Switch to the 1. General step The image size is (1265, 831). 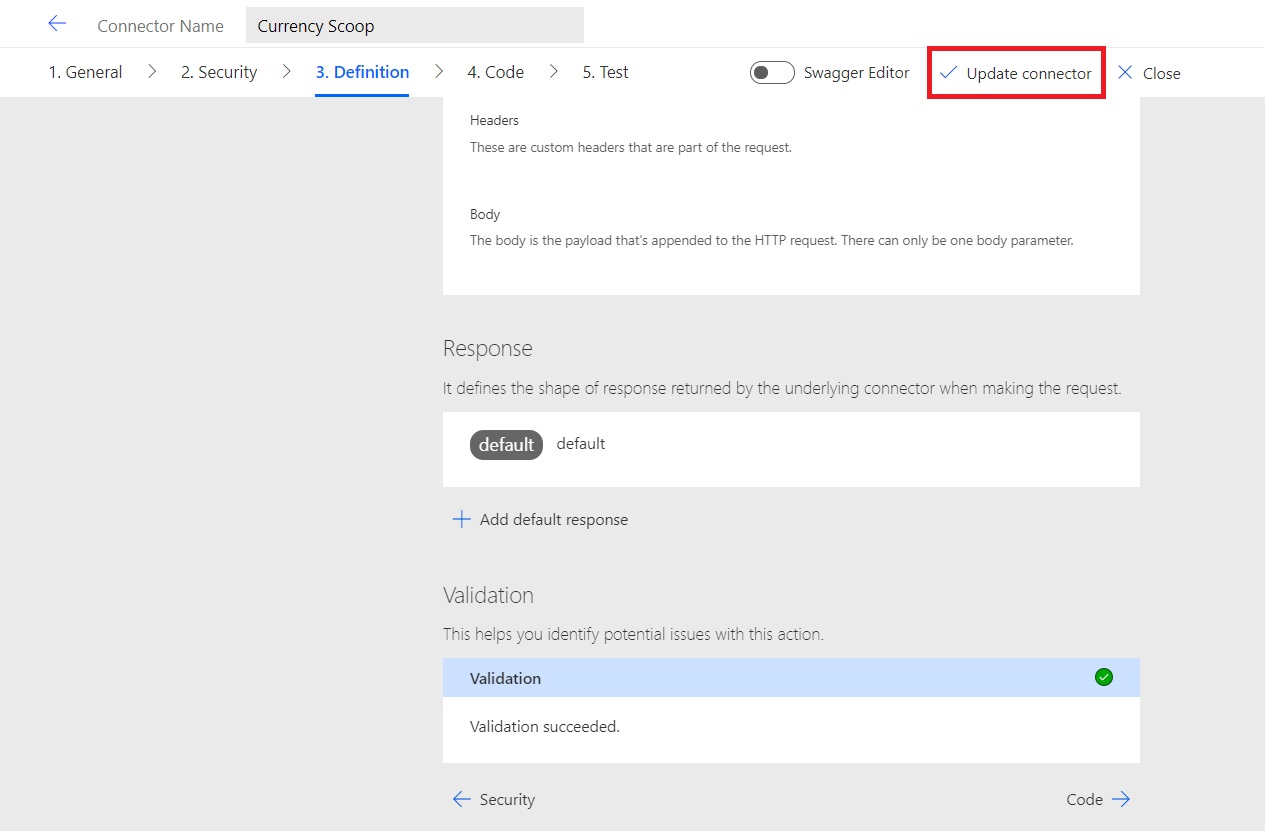tap(85, 71)
